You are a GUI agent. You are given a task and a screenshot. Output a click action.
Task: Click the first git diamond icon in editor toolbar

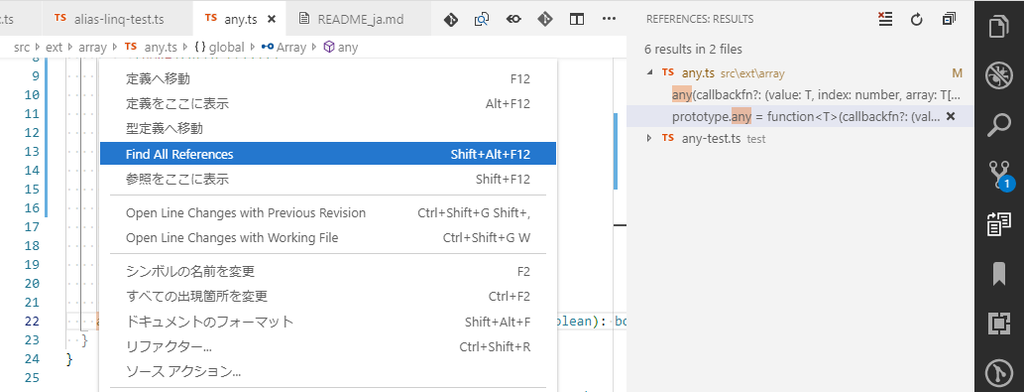point(451,19)
